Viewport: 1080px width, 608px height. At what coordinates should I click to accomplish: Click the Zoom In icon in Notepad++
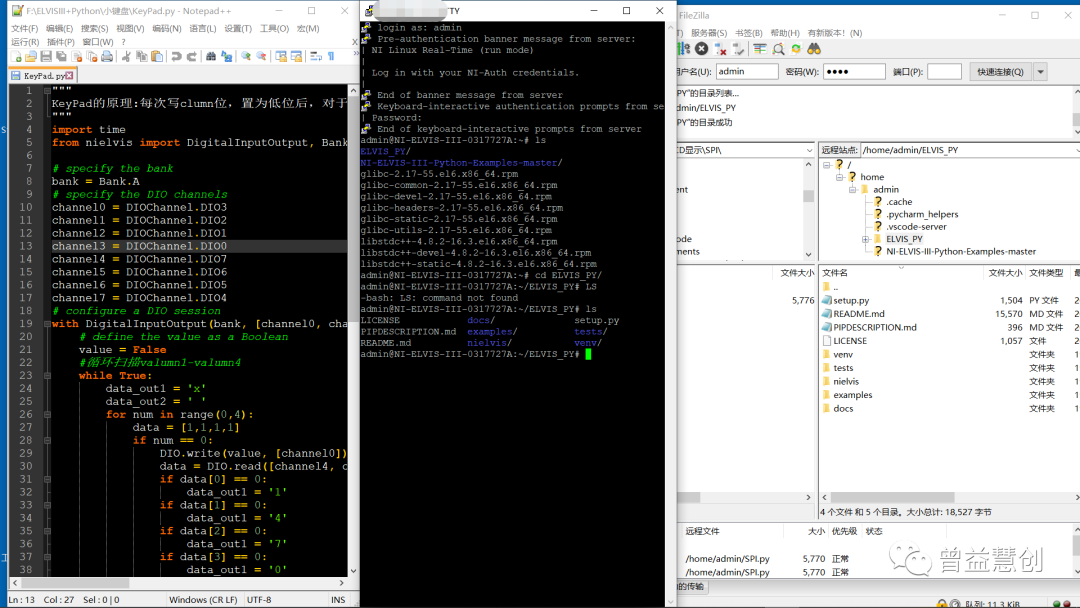point(246,56)
